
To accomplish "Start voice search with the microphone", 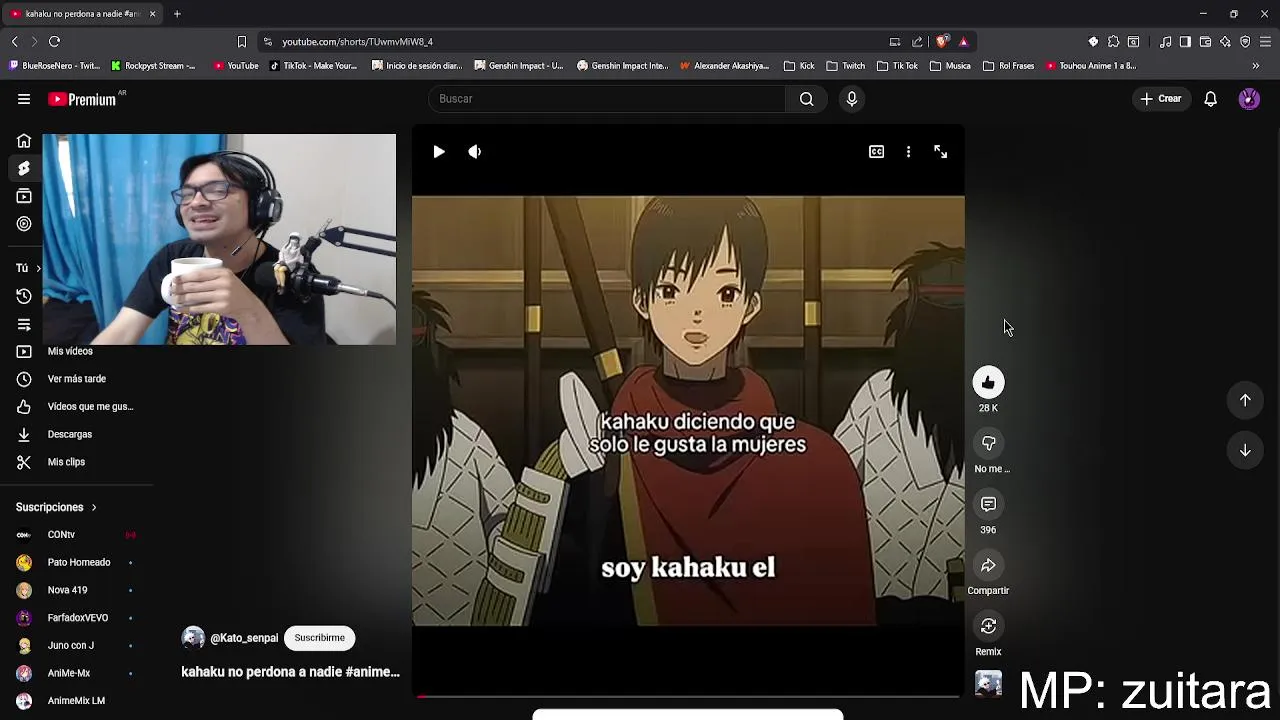I will pyautogui.click(x=852, y=99).
